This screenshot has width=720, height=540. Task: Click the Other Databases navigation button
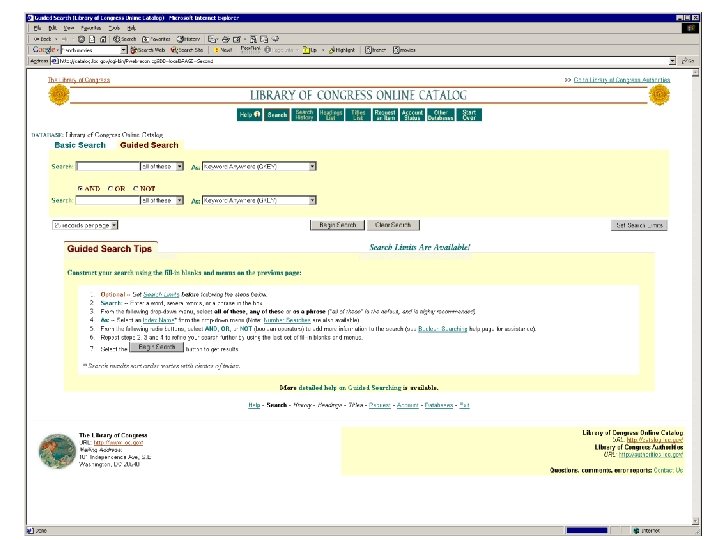(x=440, y=114)
